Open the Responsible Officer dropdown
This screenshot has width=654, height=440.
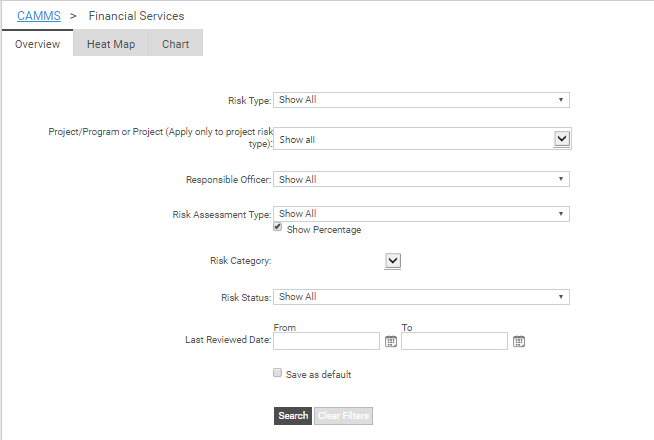pyautogui.click(x=421, y=180)
